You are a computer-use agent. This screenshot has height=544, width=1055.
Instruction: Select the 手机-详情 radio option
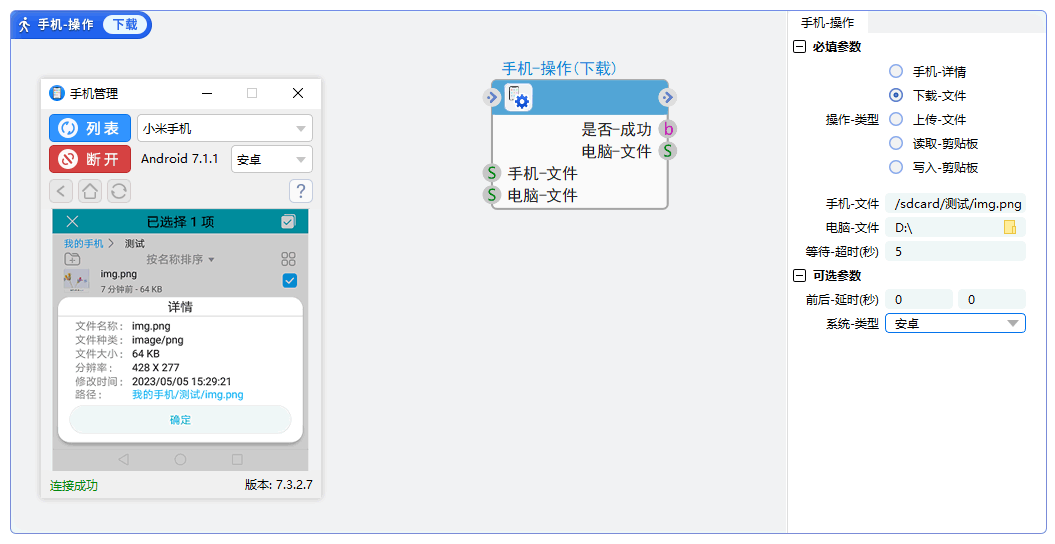pos(896,72)
